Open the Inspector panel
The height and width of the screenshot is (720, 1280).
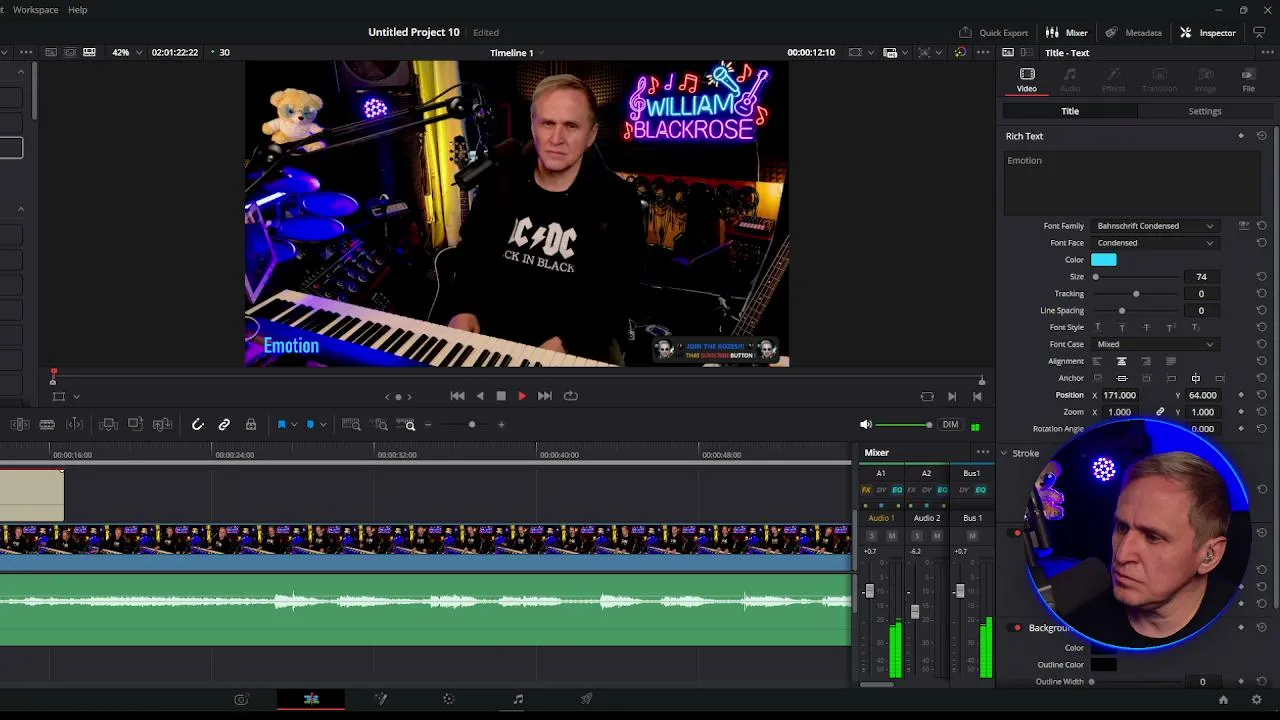pos(1208,33)
